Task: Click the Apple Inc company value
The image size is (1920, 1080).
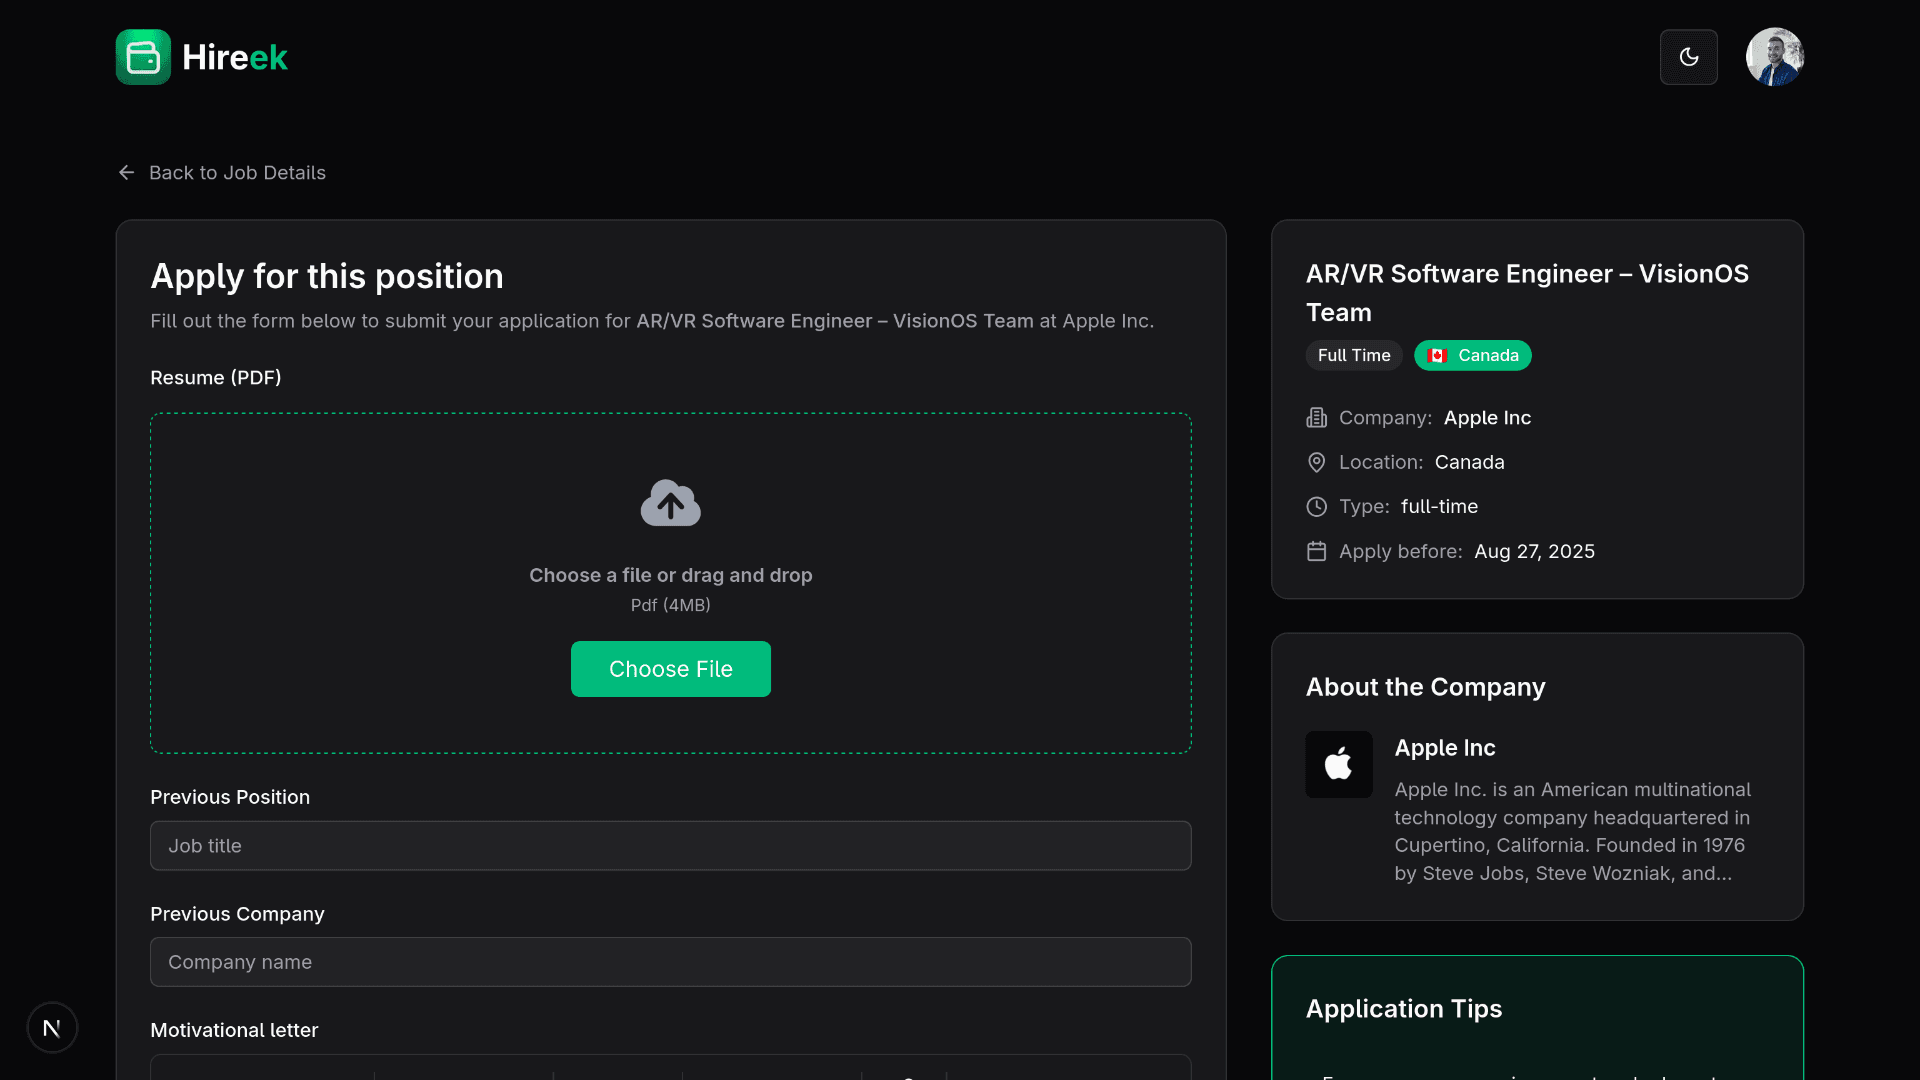Action: click(x=1487, y=418)
